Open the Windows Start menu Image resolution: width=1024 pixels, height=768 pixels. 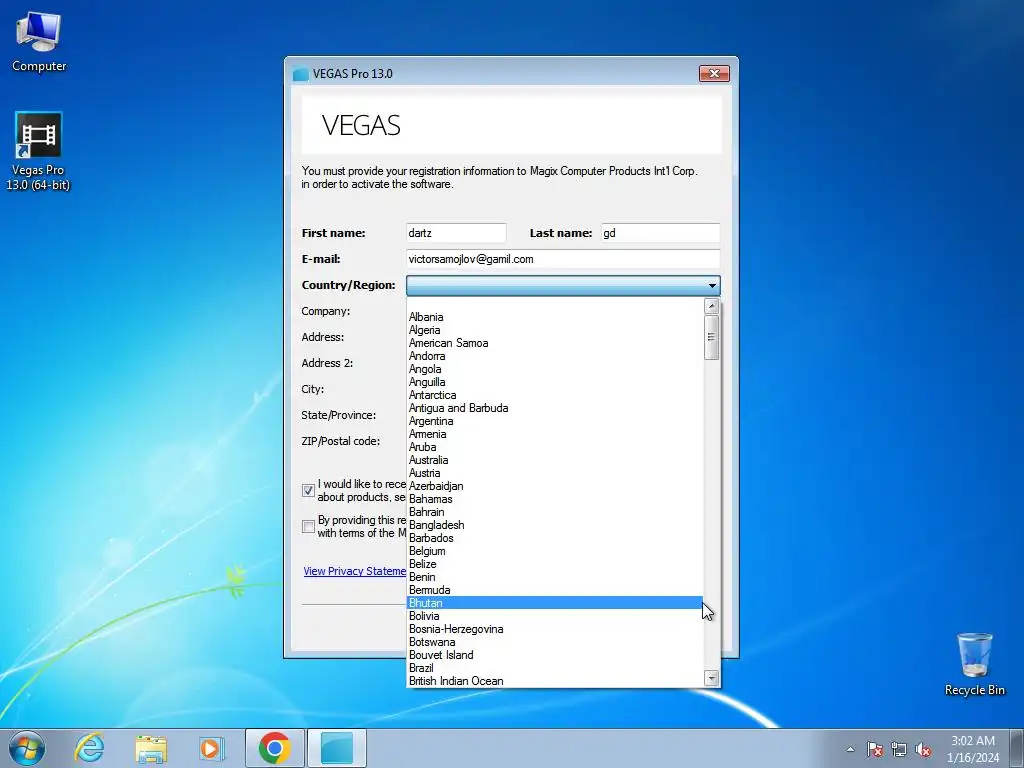pos(27,748)
